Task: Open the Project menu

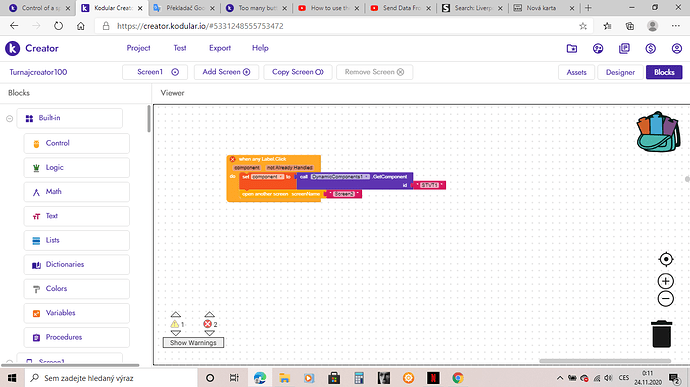Action: (138, 48)
